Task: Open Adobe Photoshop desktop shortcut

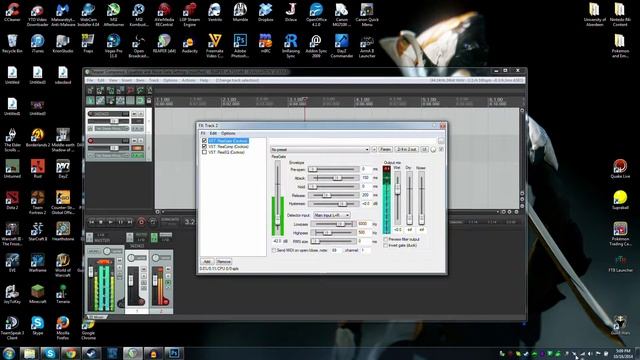Action: pyautogui.click(x=240, y=46)
